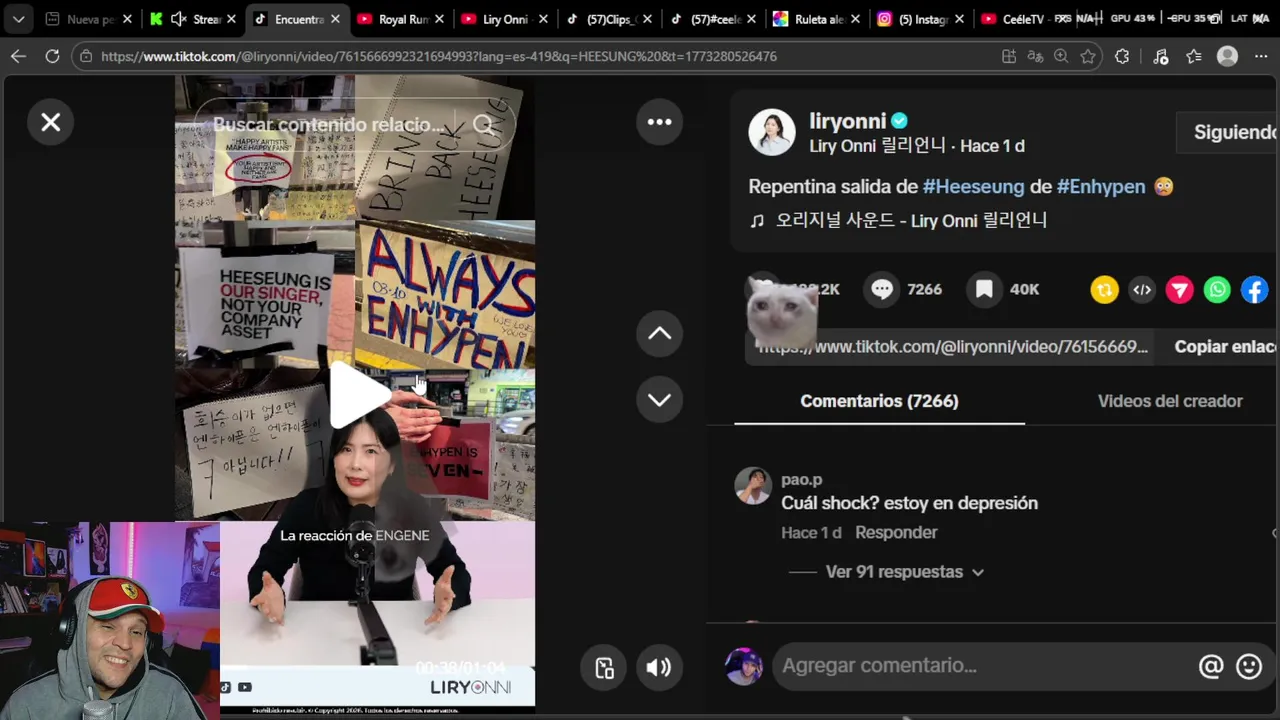
Task: Open commenter pao.p's avatar
Action: click(x=753, y=486)
